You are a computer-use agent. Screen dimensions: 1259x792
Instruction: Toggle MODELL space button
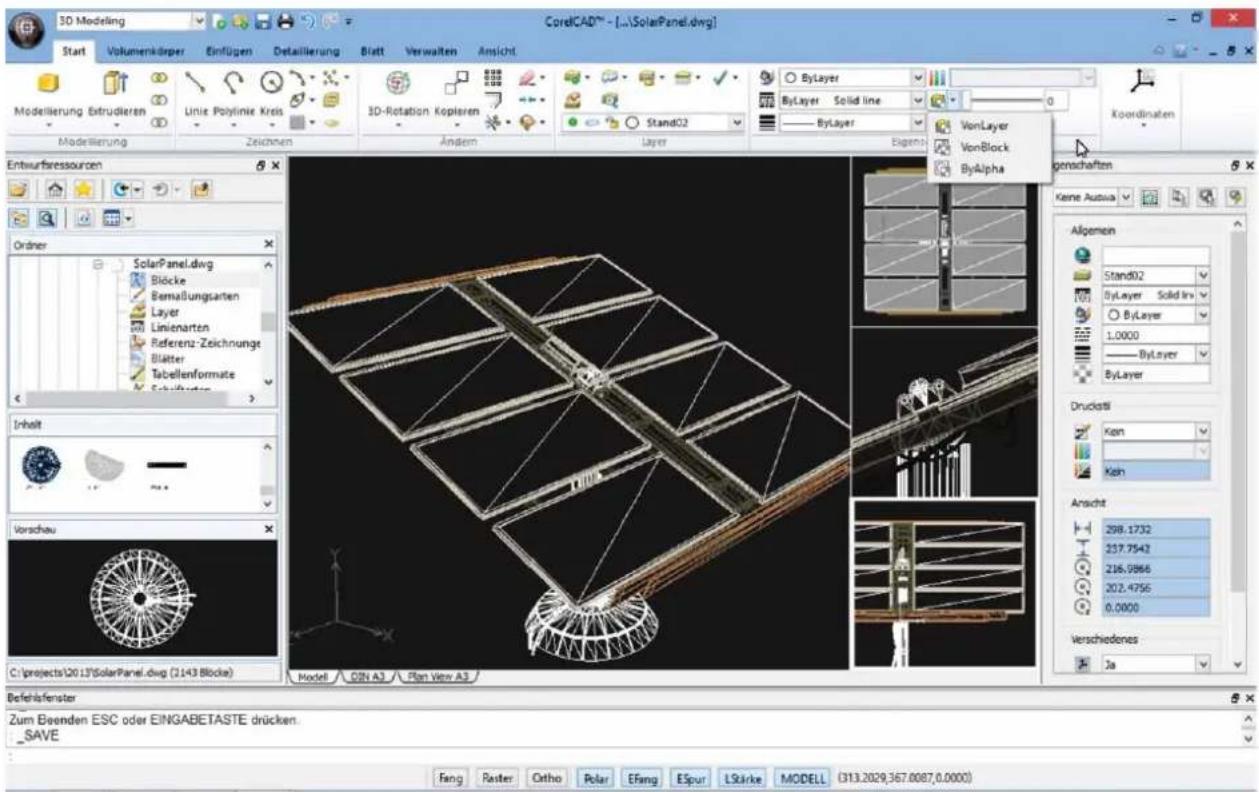[804, 776]
